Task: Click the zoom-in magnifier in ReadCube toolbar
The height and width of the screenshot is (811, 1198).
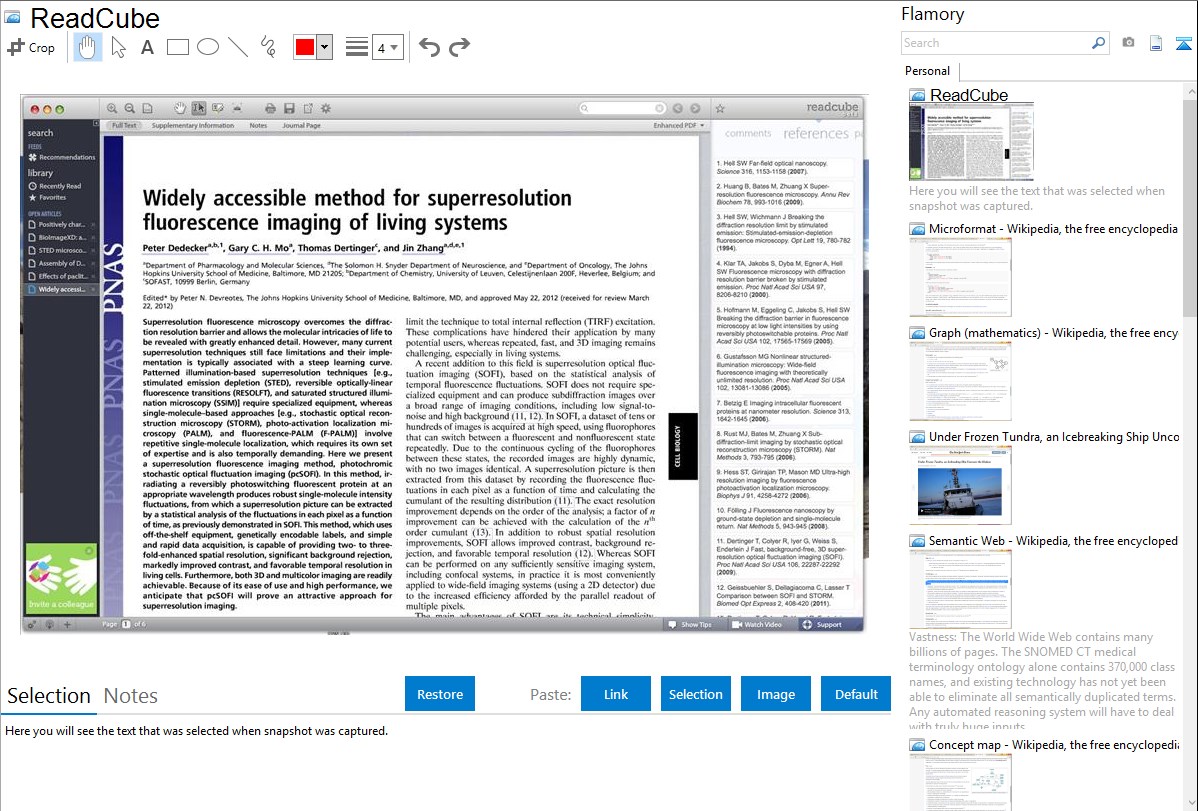Action: [x=112, y=109]
